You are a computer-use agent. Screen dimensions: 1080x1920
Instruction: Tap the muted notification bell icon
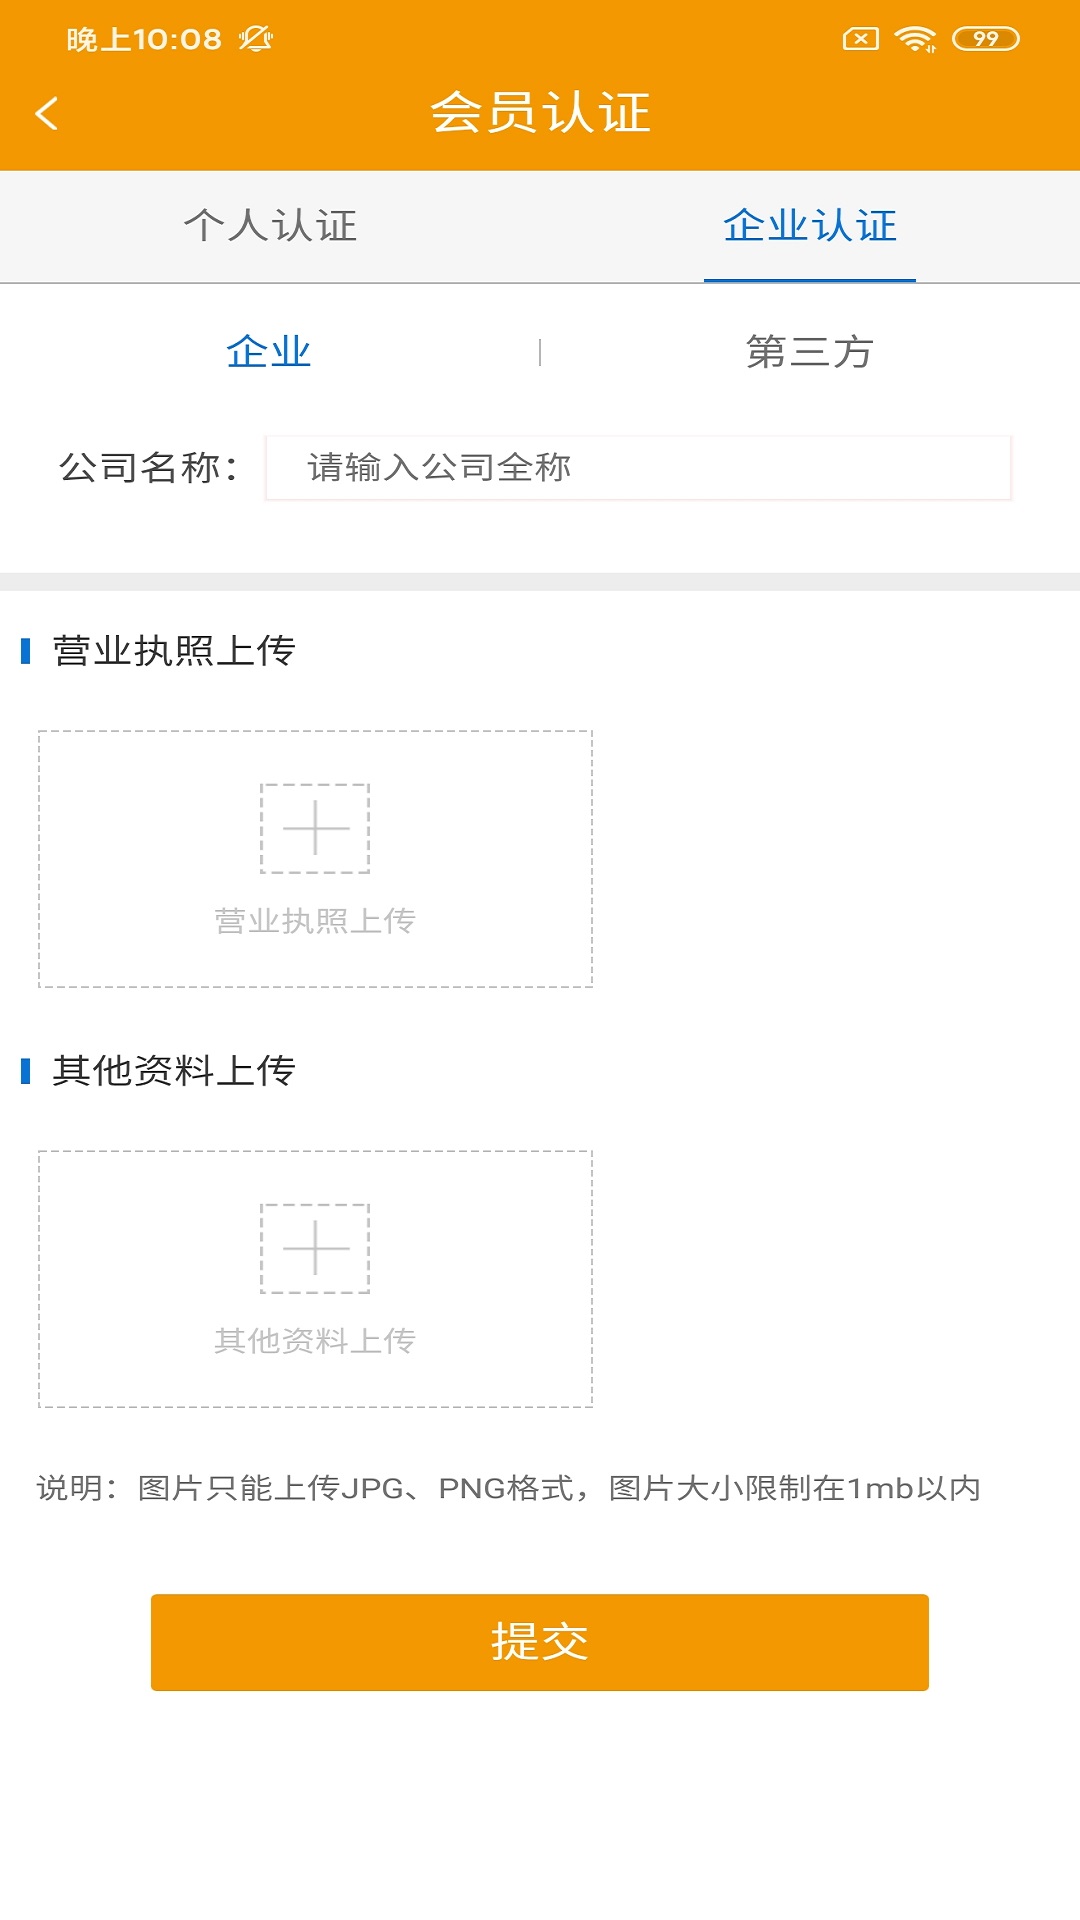[x=256, y=39]
